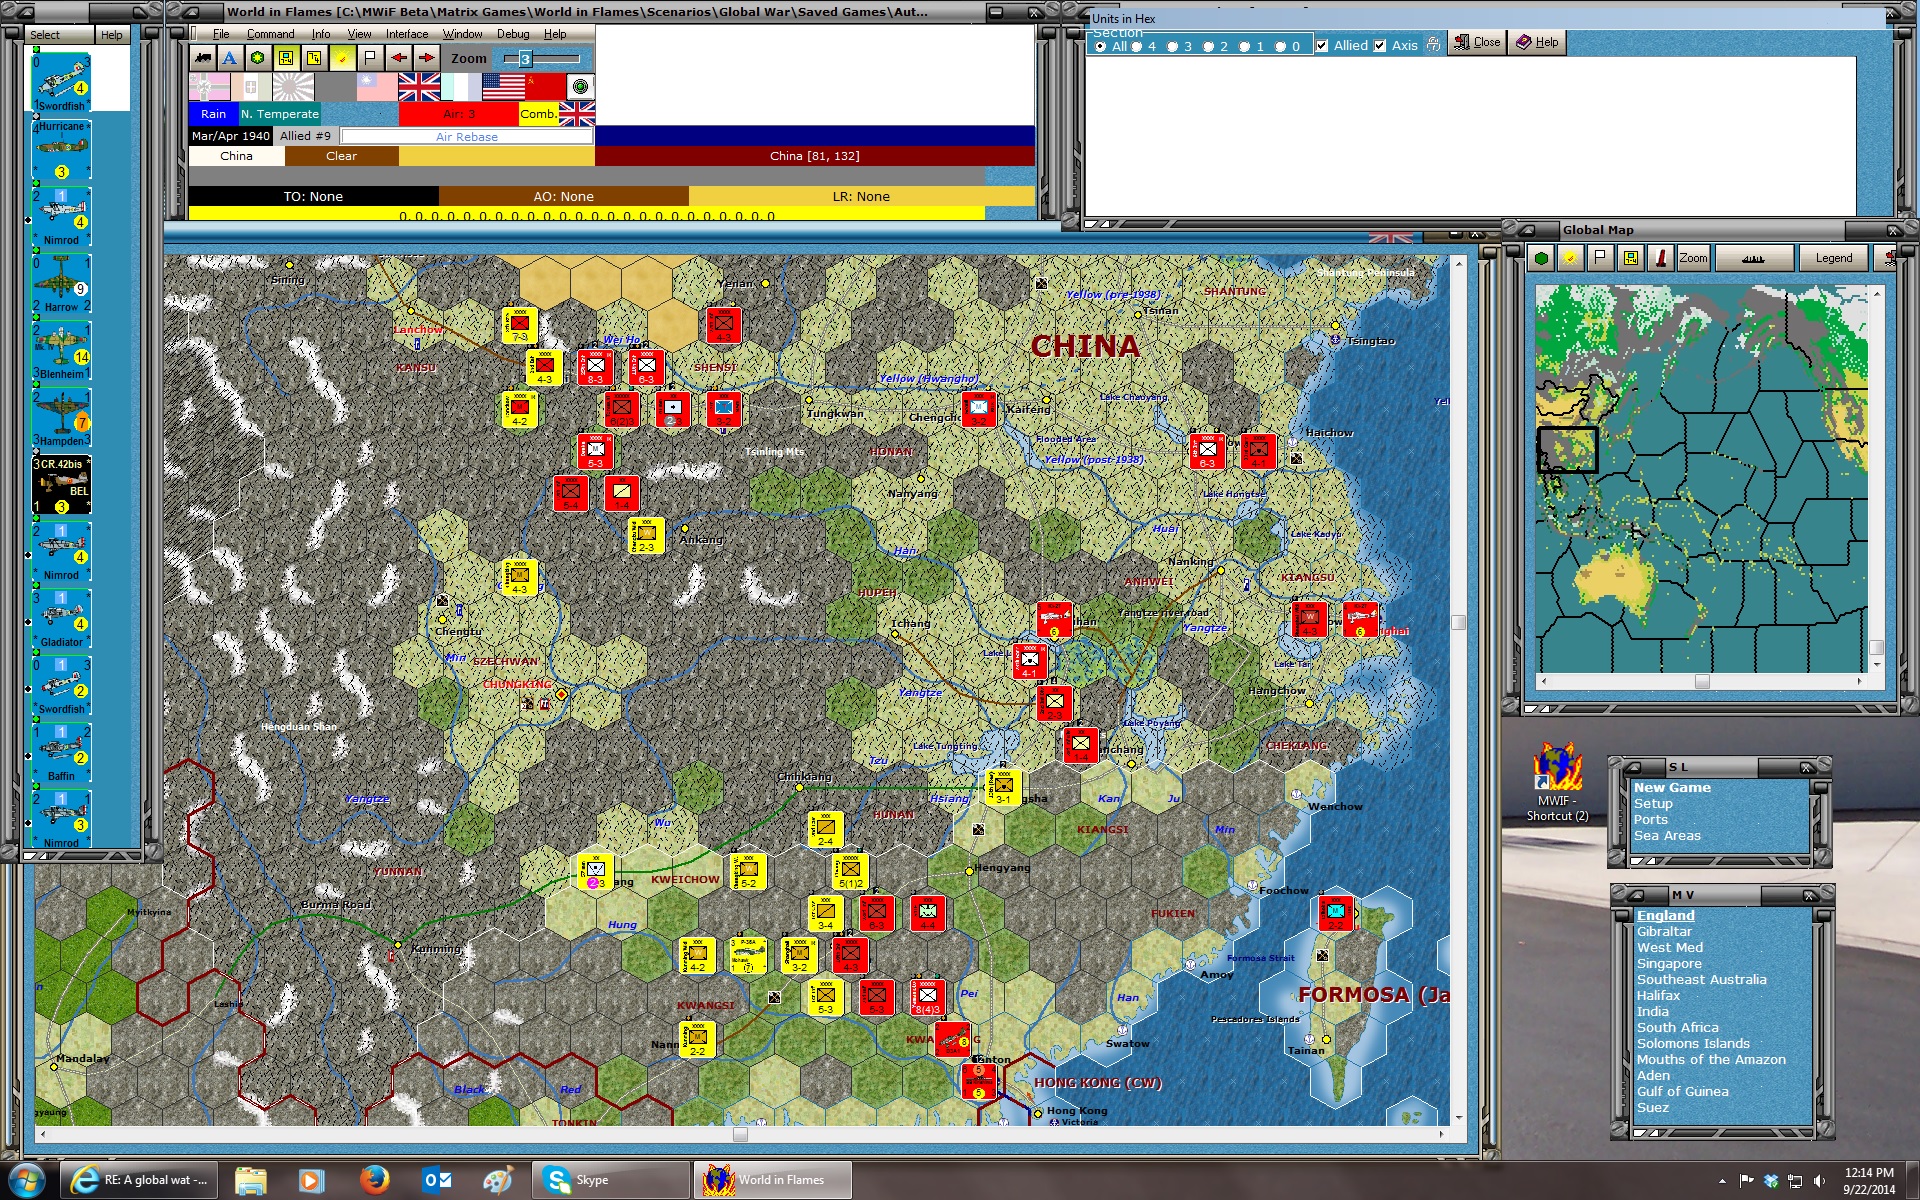Click the green hex icon in the Global Map panel

(x=1540, y=258)
